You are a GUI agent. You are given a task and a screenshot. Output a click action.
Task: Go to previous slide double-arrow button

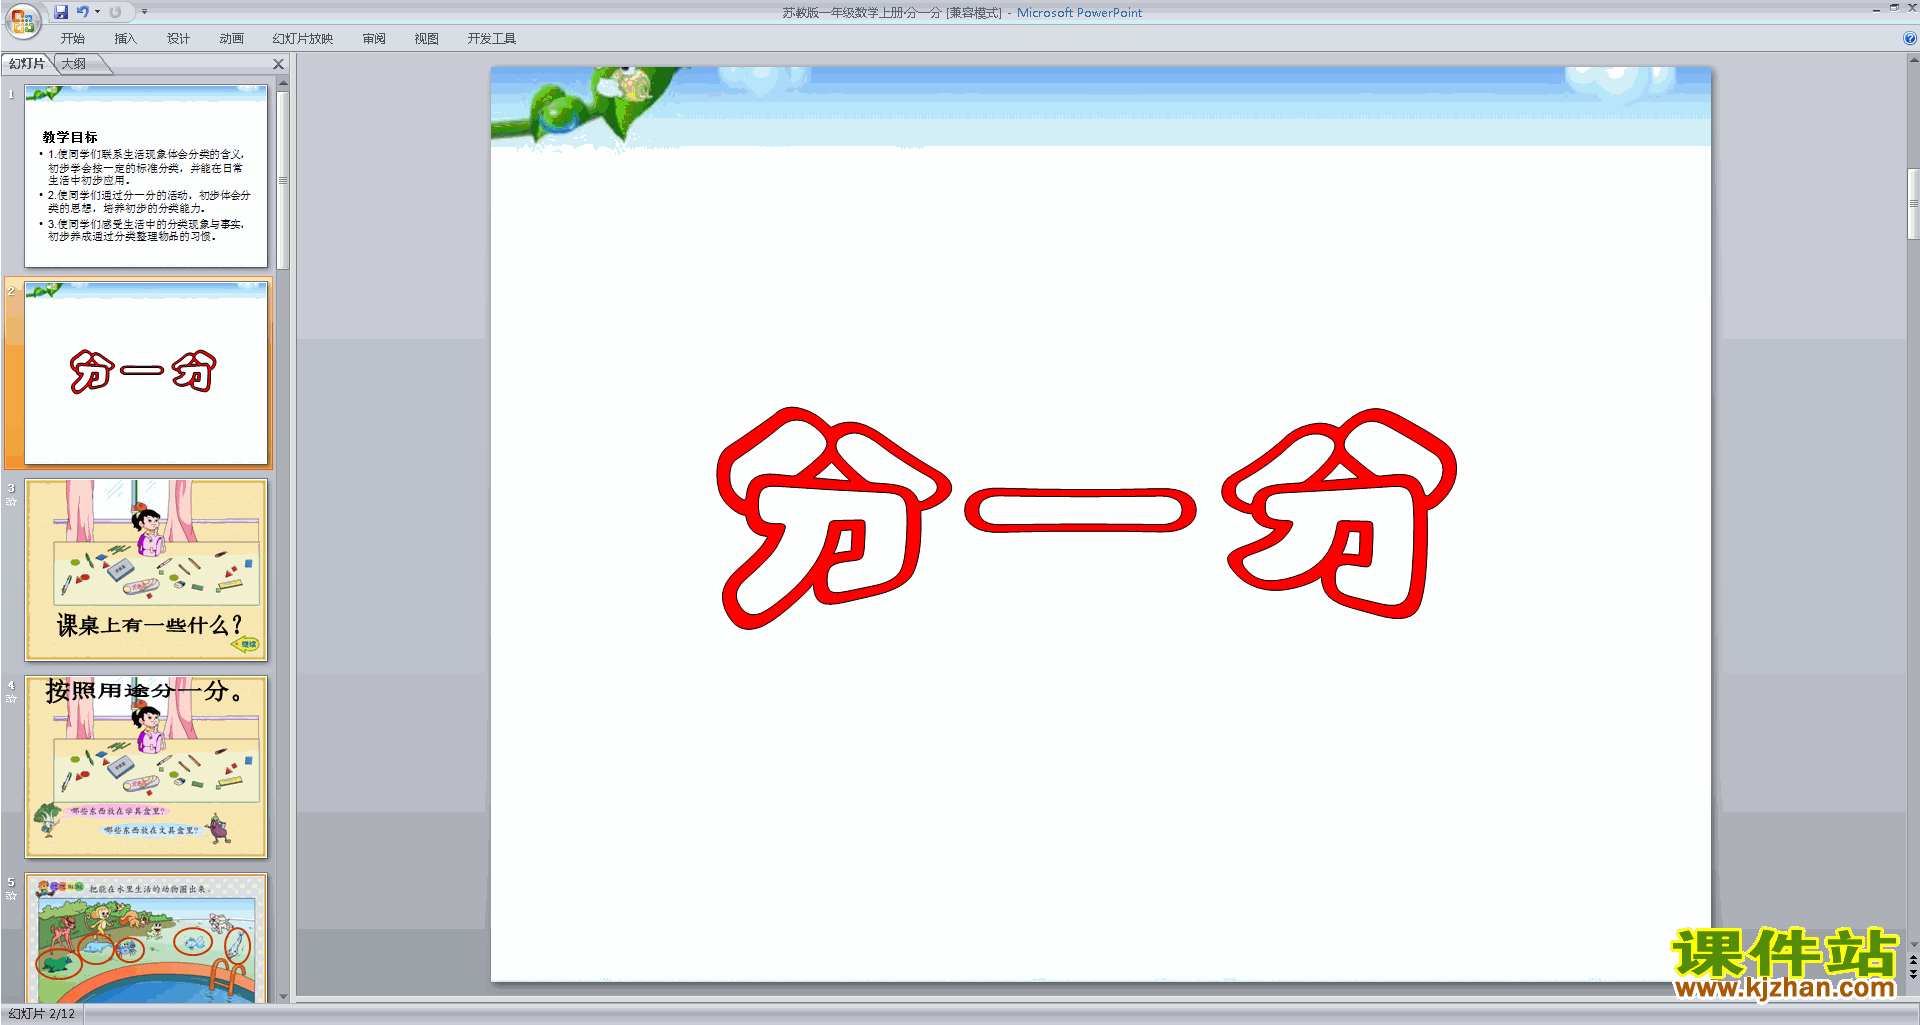click(1913, 959)
